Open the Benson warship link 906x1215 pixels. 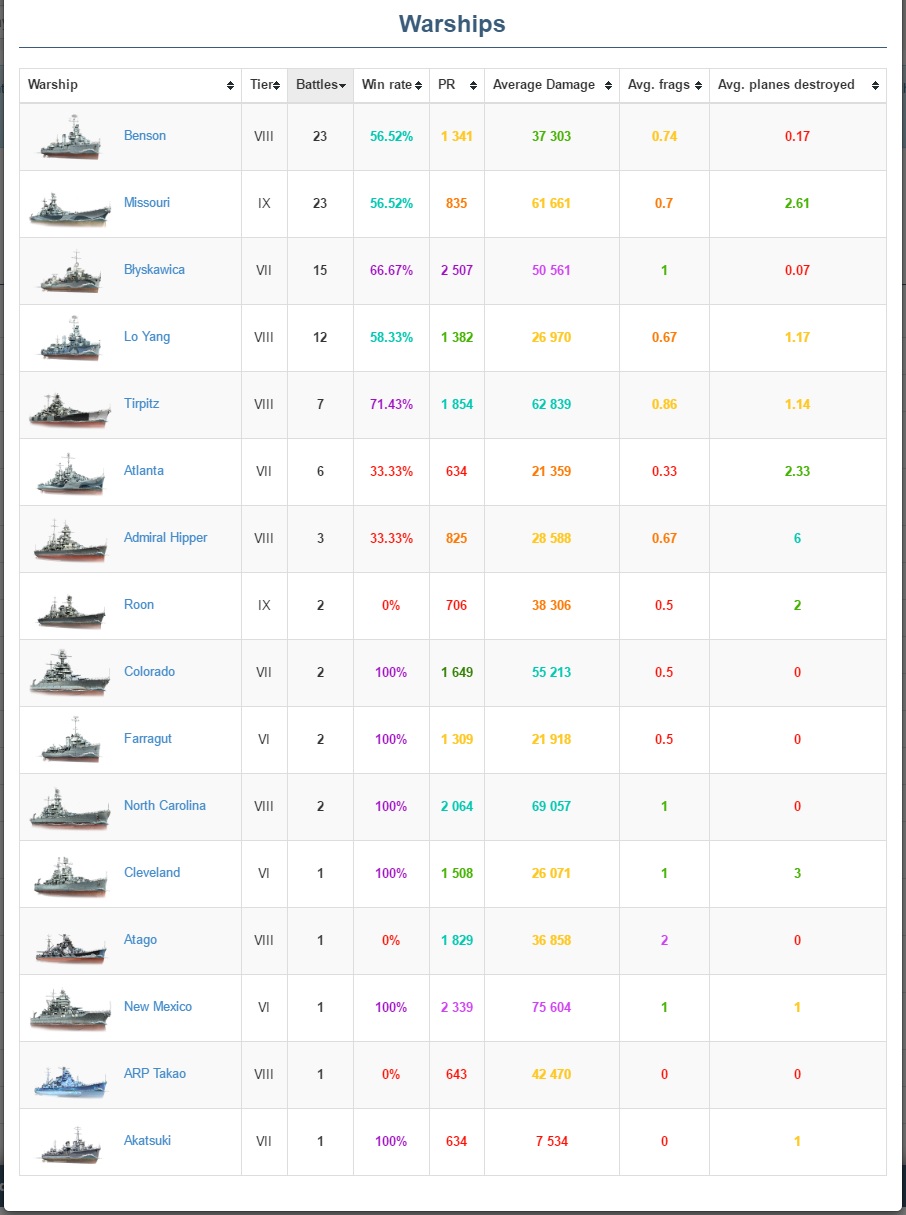point(145,135)
